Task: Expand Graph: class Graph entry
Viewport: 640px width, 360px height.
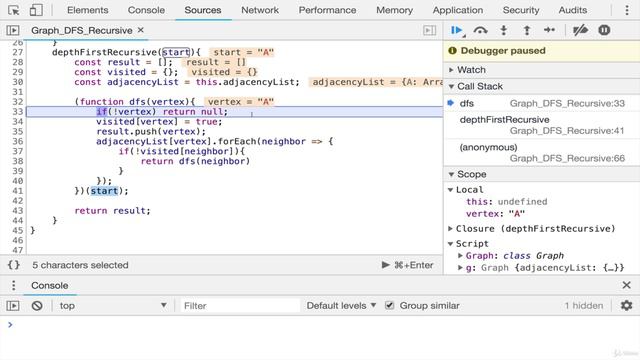Action: pyautogui.click(x=460, y=256)
